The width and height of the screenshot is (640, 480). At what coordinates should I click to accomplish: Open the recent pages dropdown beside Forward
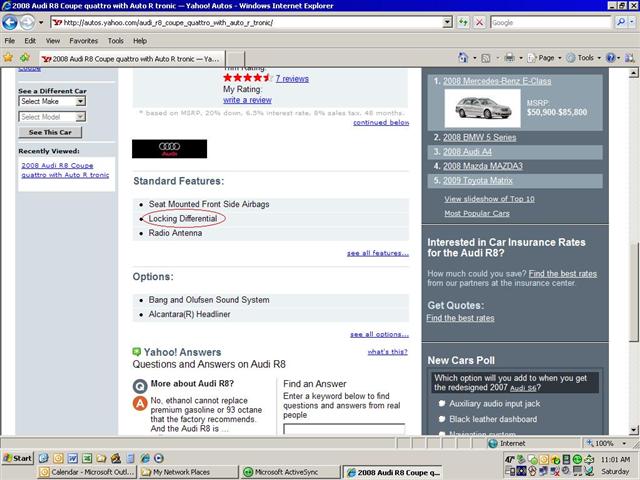click(41, 22)
